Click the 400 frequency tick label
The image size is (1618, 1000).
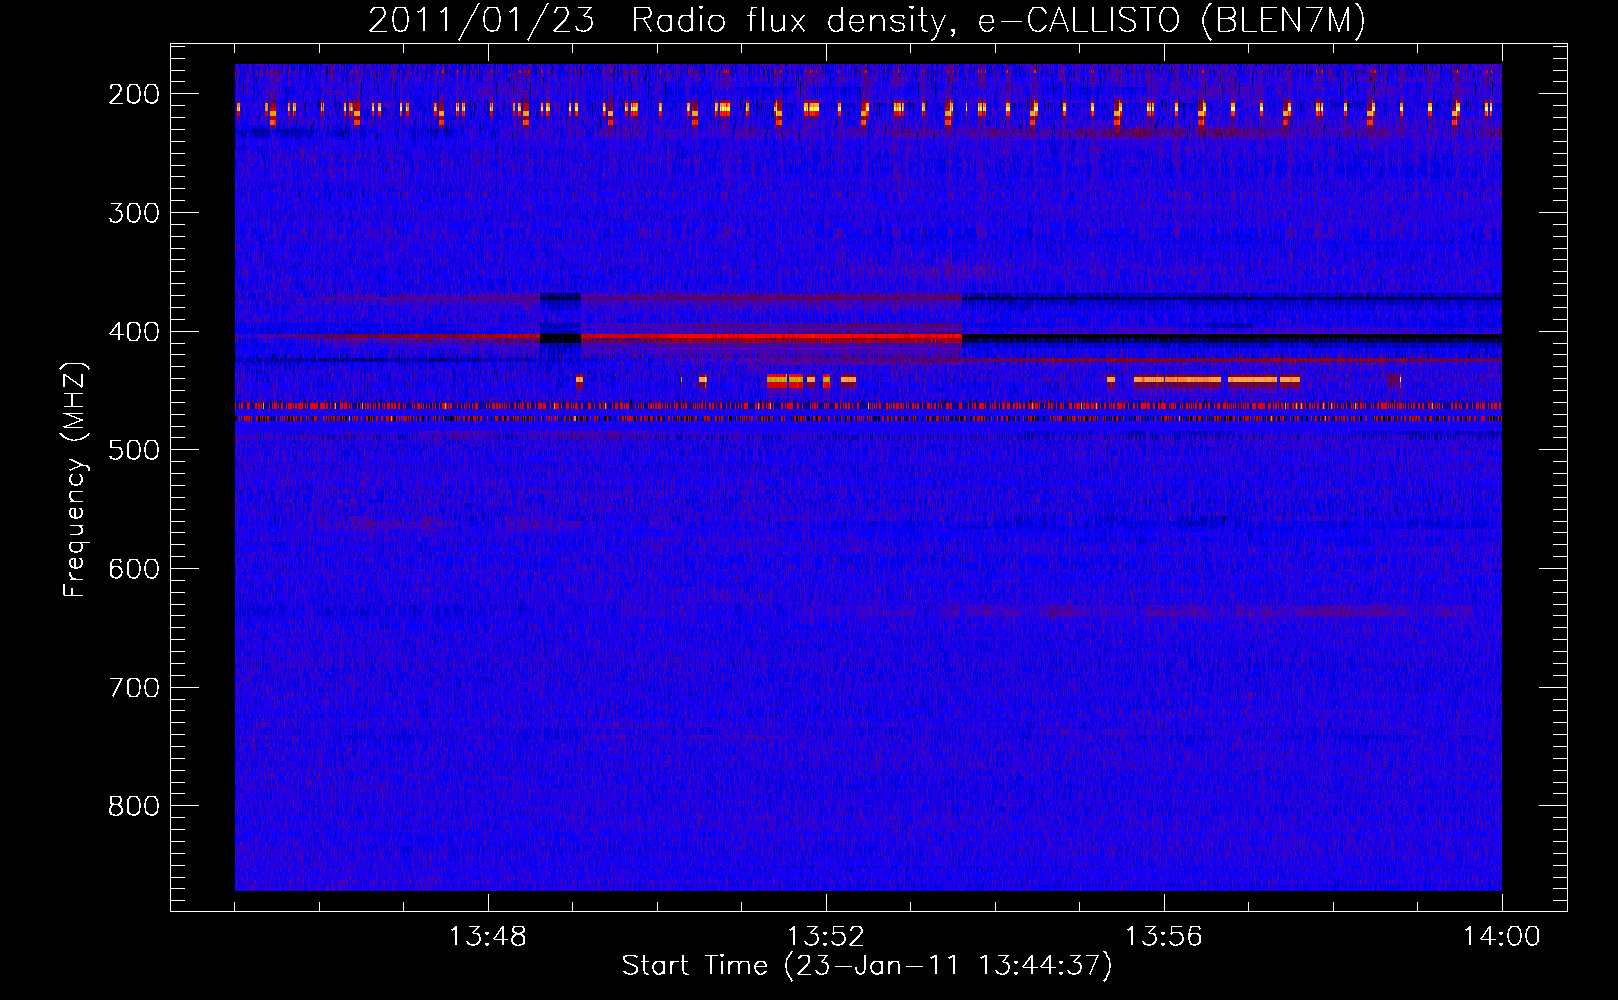click(x=134, y=332)
